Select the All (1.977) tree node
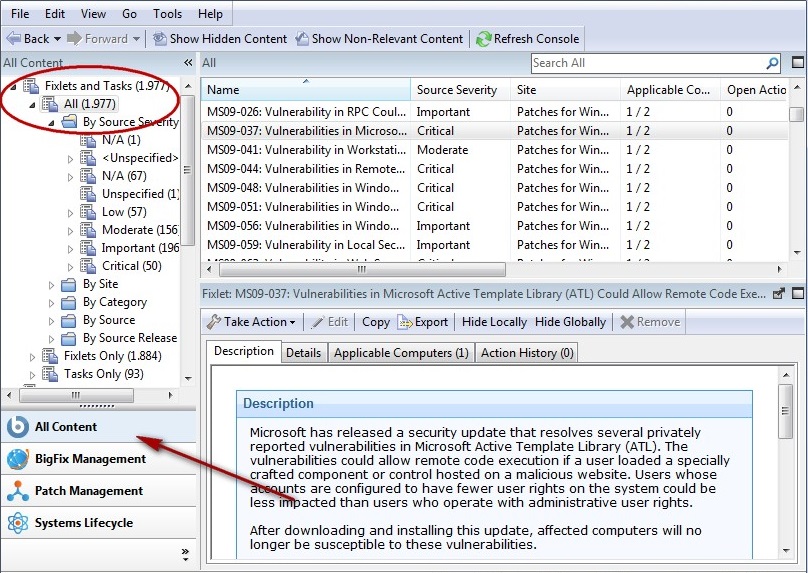Screen dimensions: 808x573 90,104
